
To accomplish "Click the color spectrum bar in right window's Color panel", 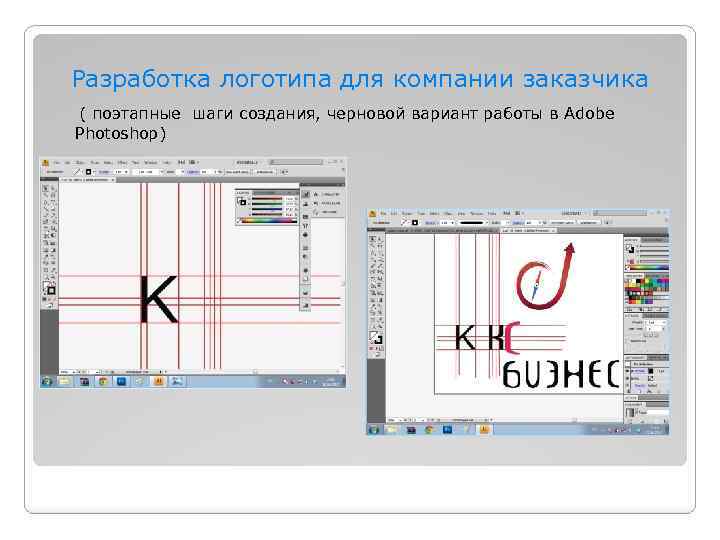I will [648, 267].
